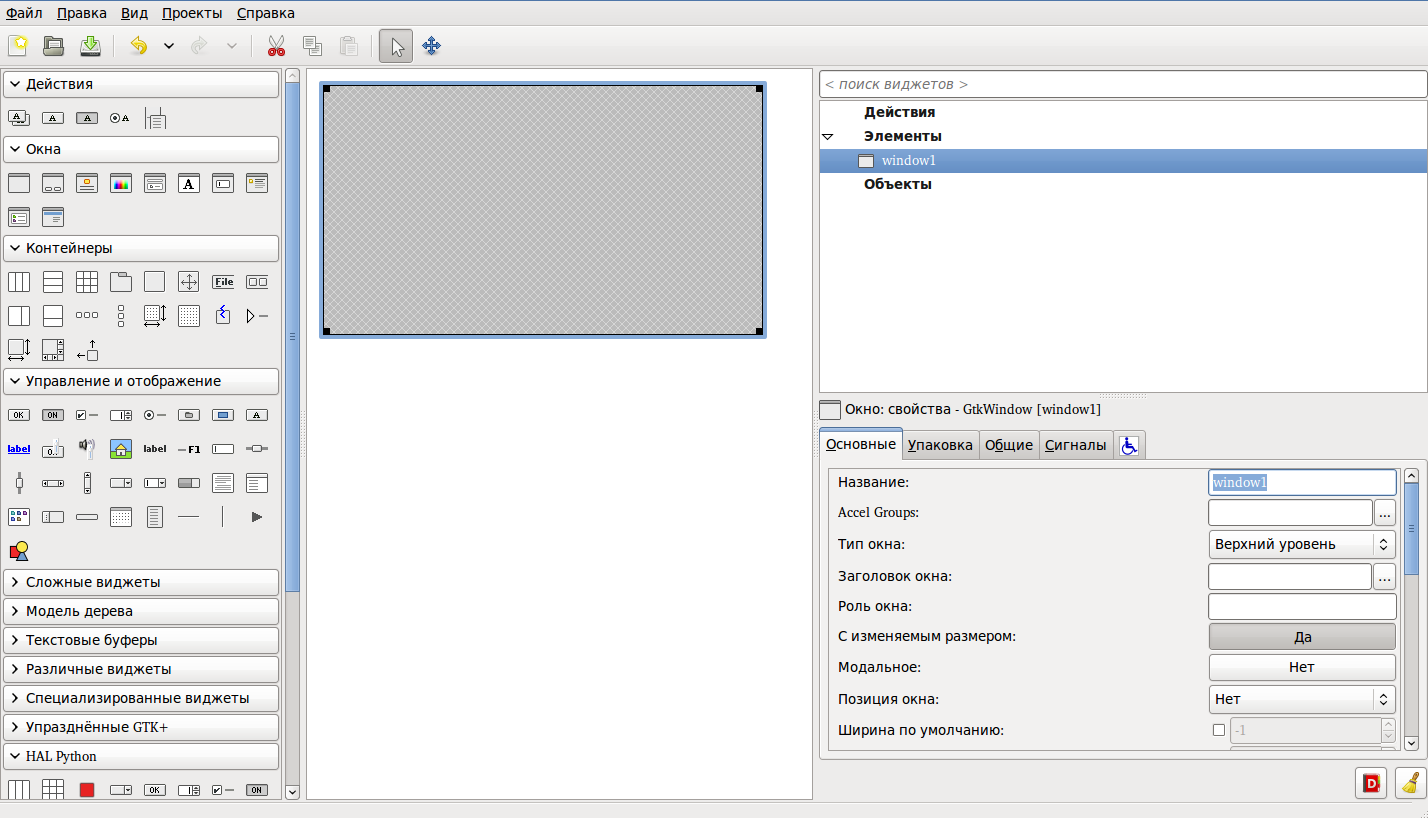
Task: Enable the 'Ширина по умолчанию' checkbox
Action: [1218, 730]
